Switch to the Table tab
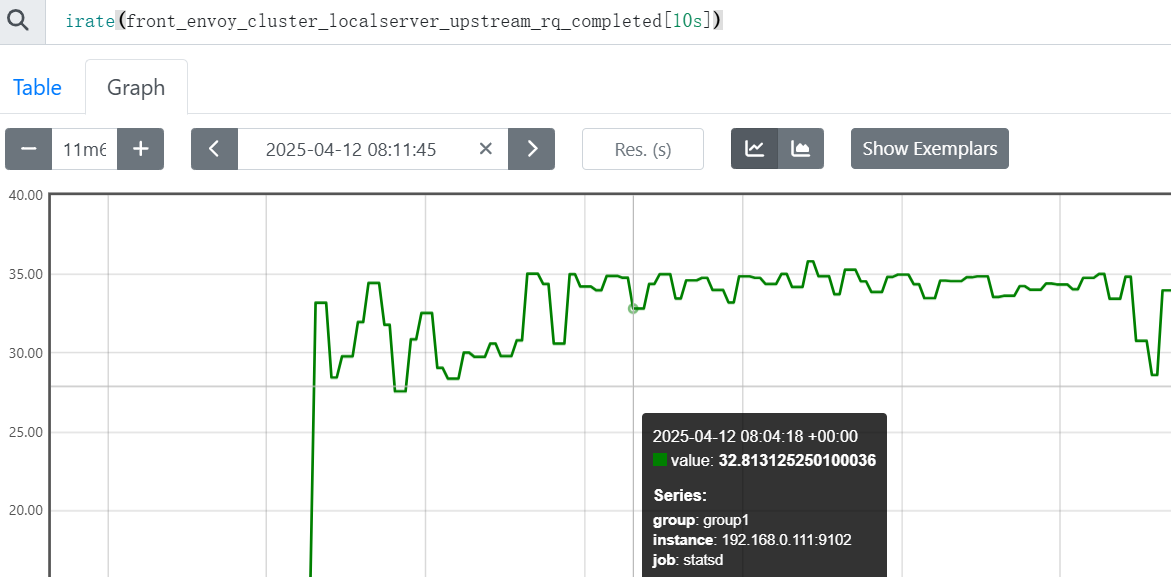 coord(38,88)
